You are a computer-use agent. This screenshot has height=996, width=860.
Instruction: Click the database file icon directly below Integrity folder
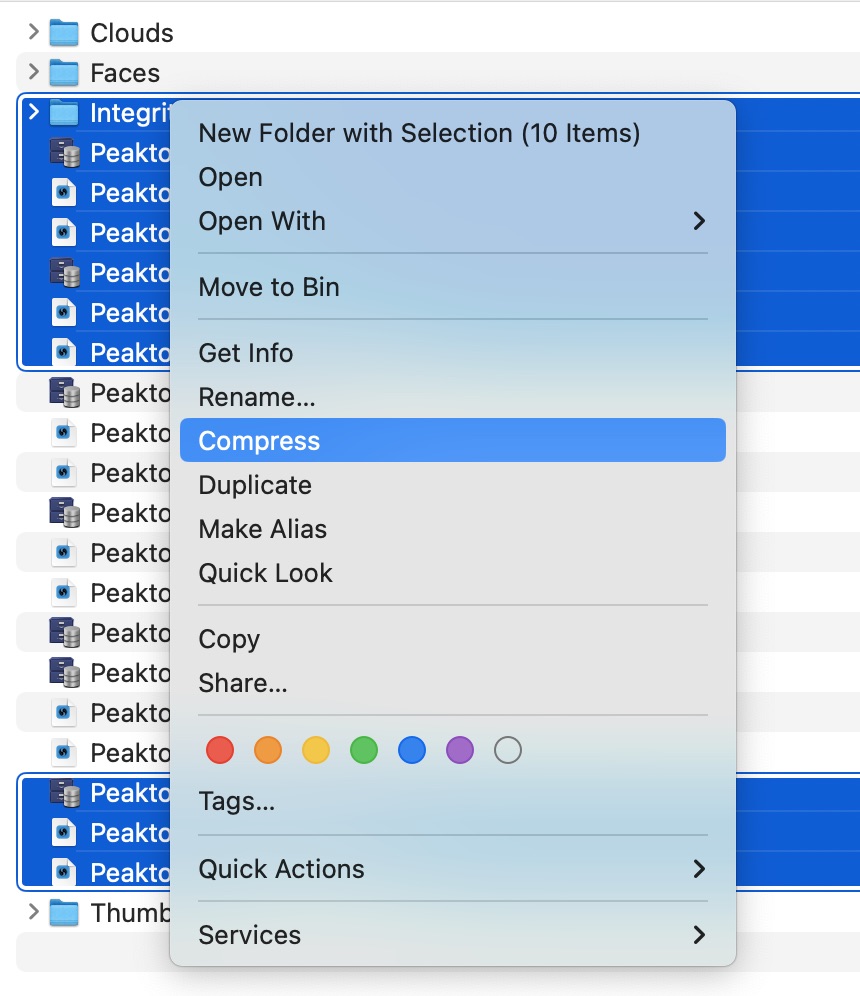point(64,153)
